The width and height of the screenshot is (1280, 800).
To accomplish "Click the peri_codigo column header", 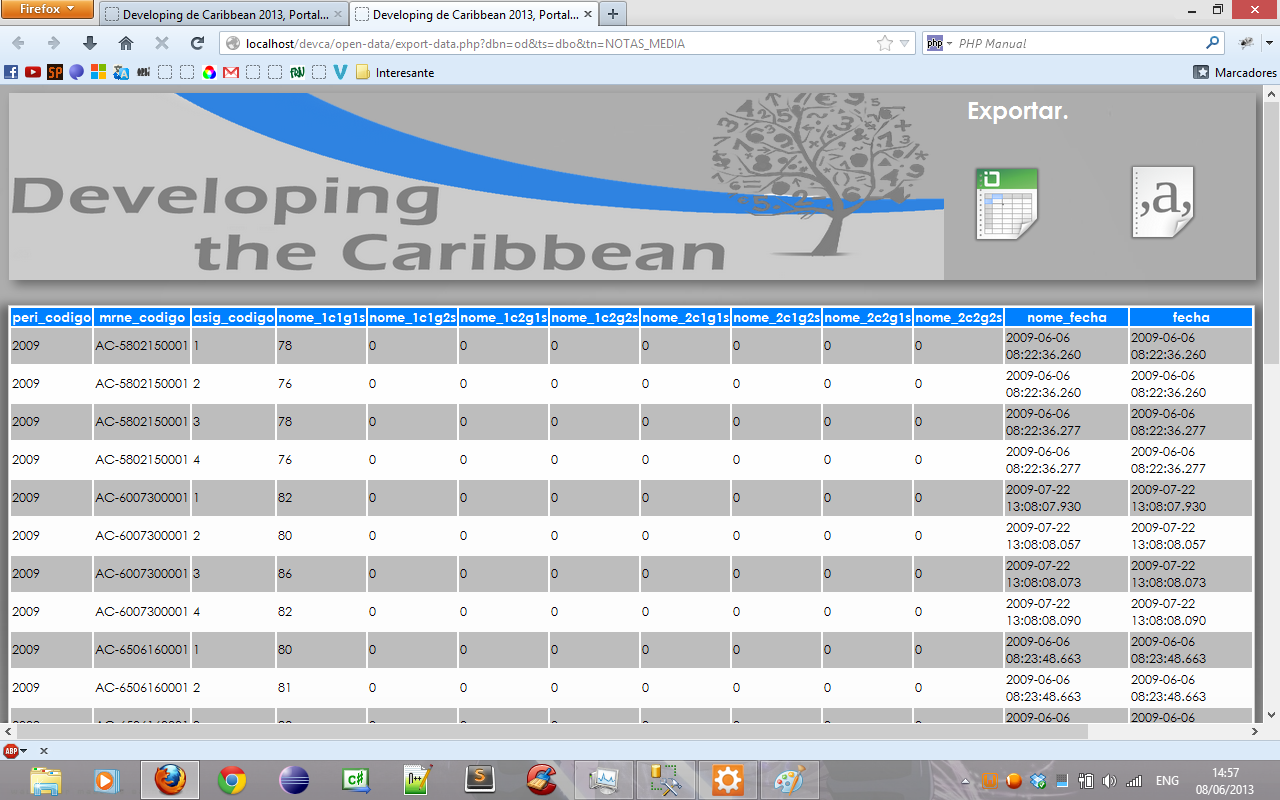I will pos(51,317).
